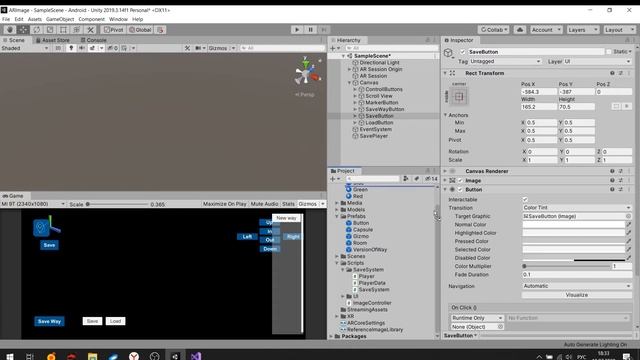The width and height of the screenshot is (640, 360).
Task: Toggle Interactable checkbox
Action: pos(525,200)
